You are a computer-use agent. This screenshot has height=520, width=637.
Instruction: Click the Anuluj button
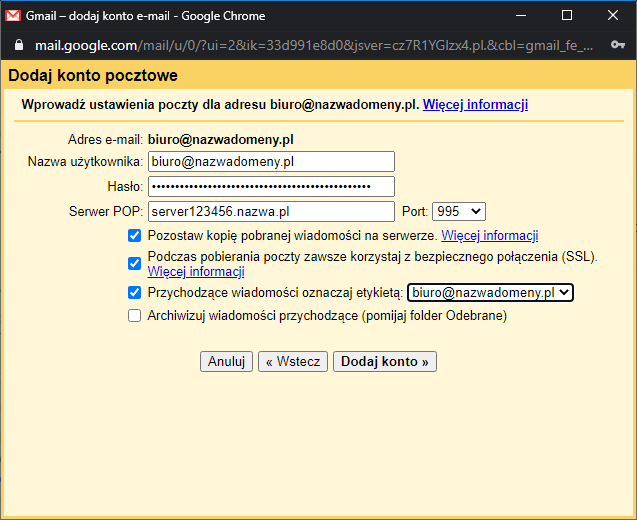[x=226, y=362]
